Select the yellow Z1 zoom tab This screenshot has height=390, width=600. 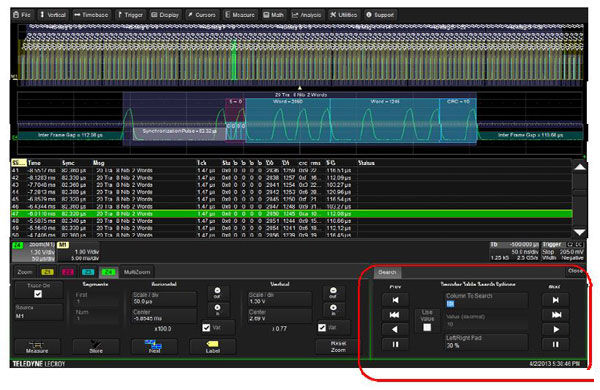click(x=47, y=272)
